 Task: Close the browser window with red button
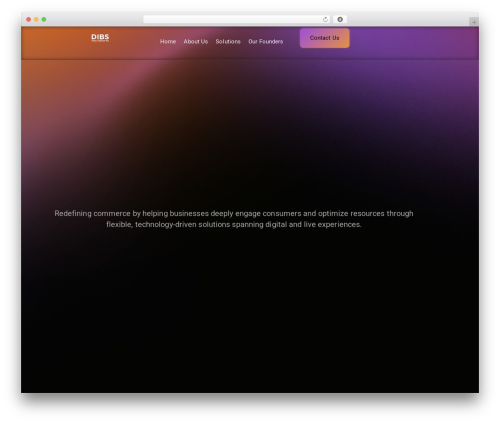tap(29, 19)
